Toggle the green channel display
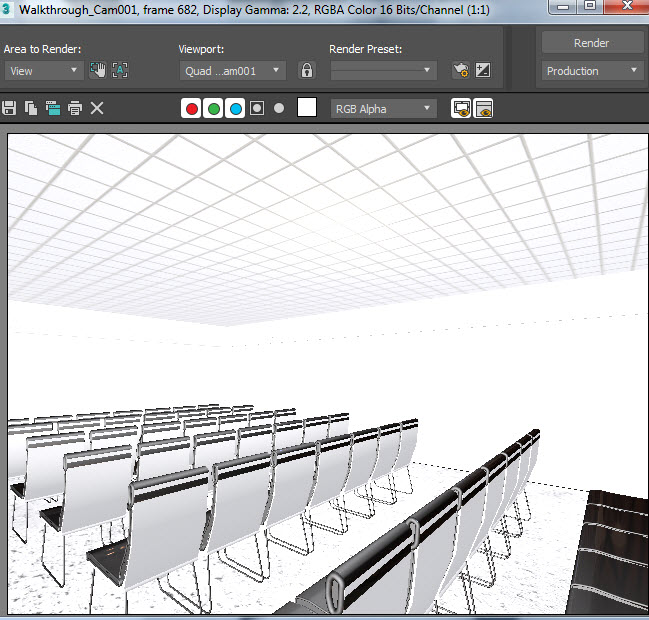Image resolution: width=649 pixels, height=620 pixels. [x=214, y=109]
